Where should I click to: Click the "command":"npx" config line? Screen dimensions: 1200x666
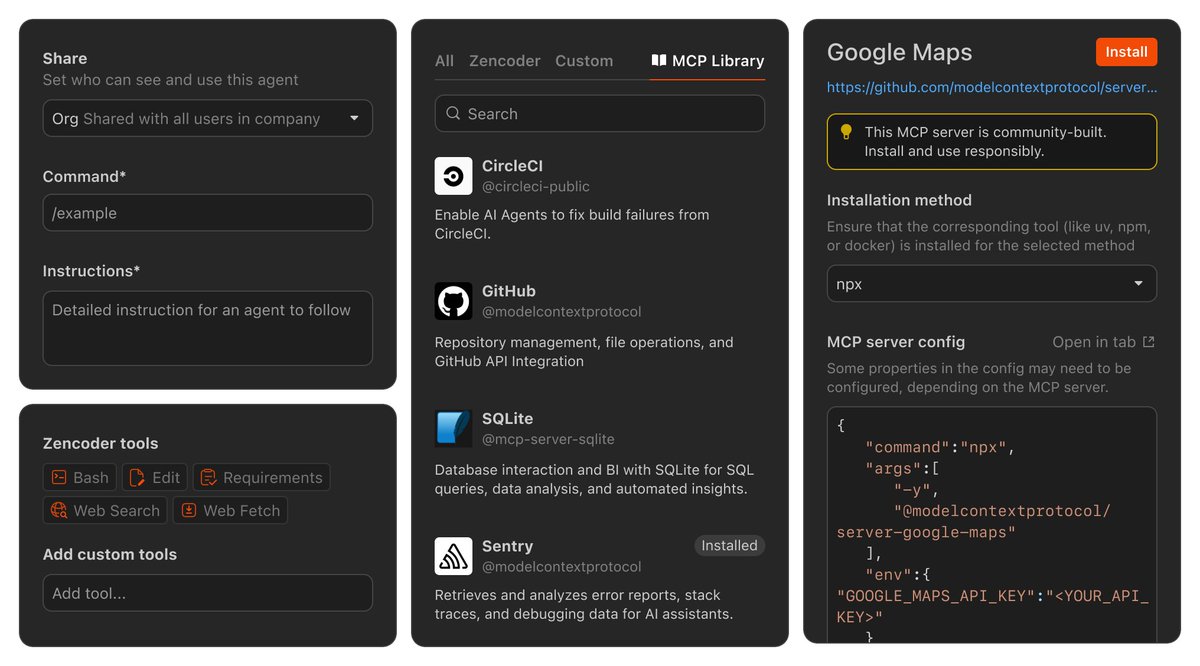pos(941,447)
